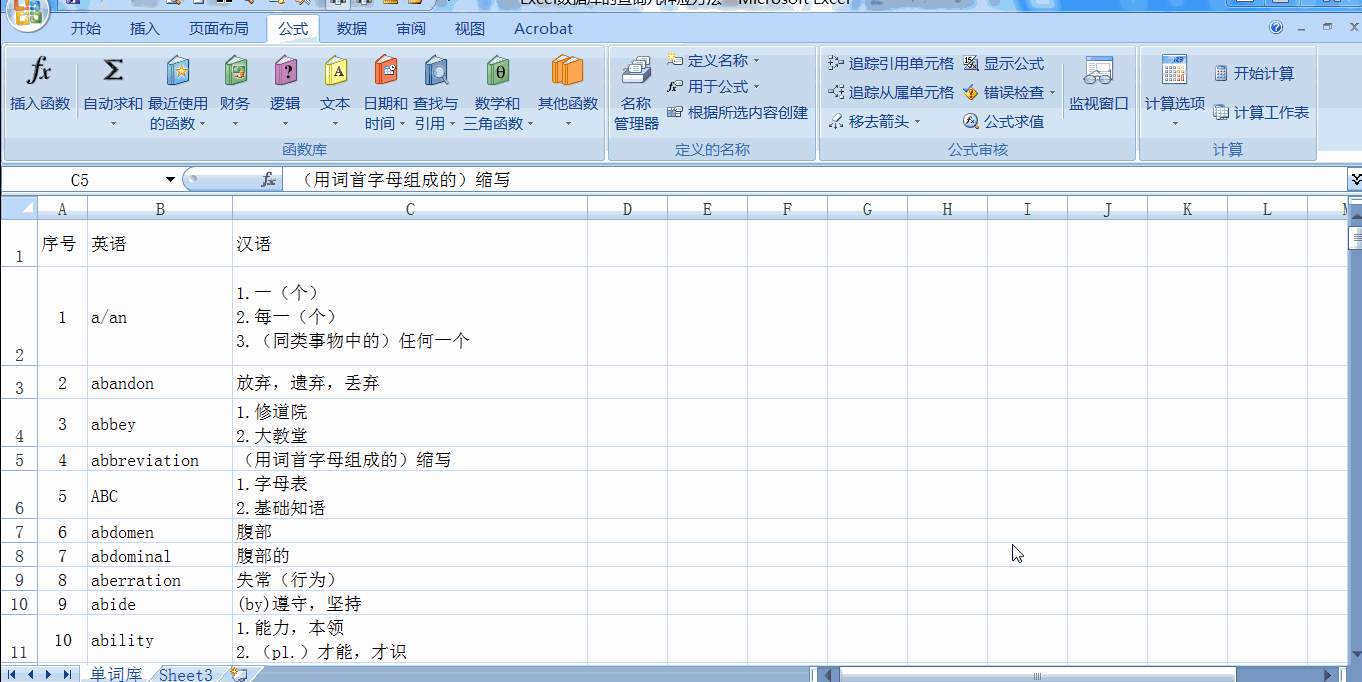Open the Watch Window (监视窗口)
Image resolution: width=1362 pixels, height=682 pixels.
pos(1098,85)
